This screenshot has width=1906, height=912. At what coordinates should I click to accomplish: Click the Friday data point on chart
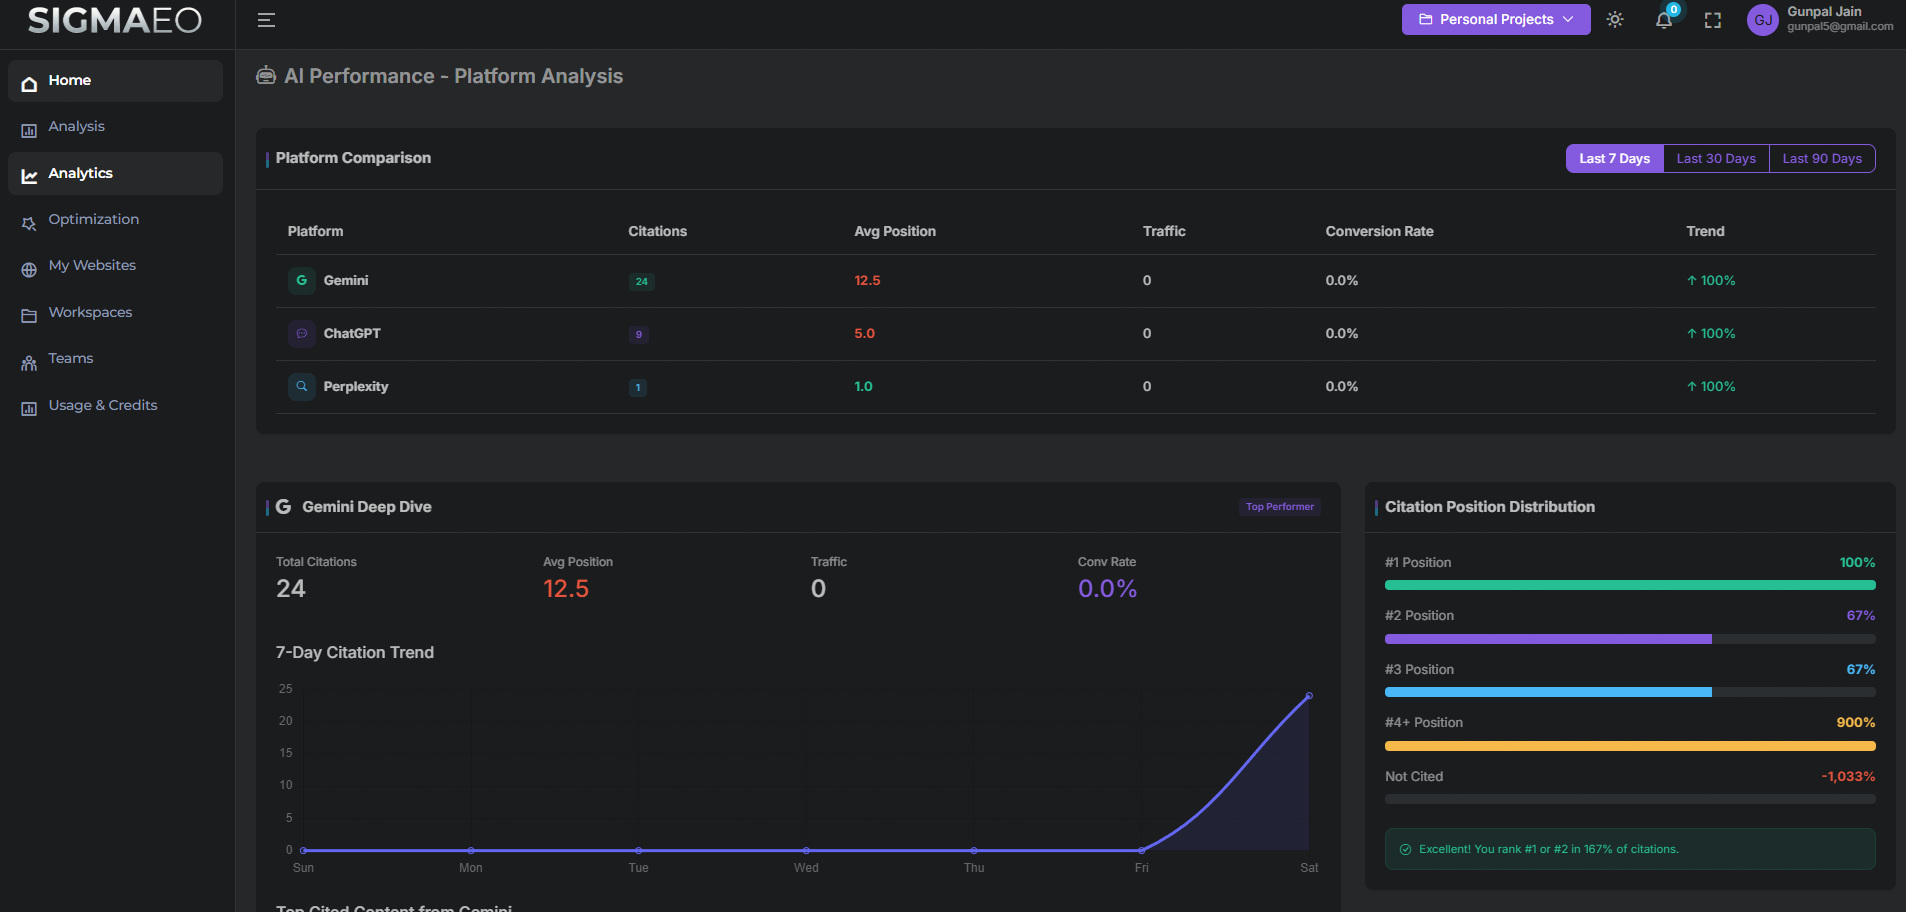coord(1141,850)
